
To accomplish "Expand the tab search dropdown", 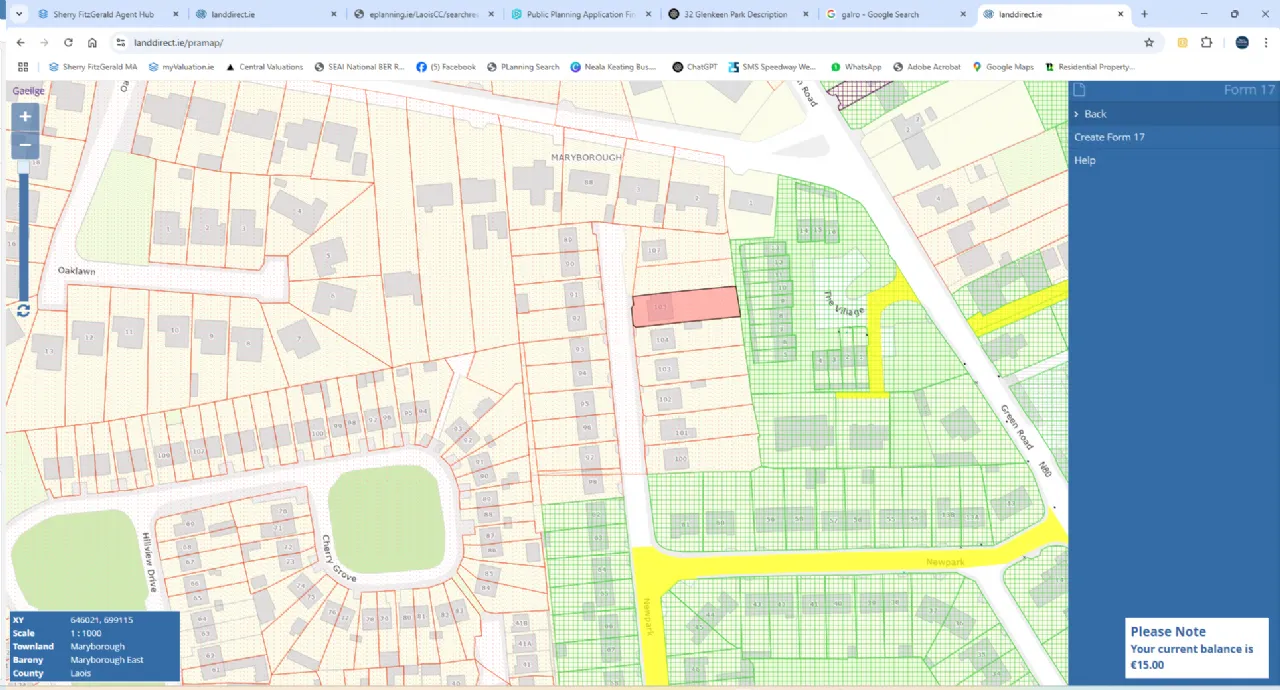I will coord(17,14).
